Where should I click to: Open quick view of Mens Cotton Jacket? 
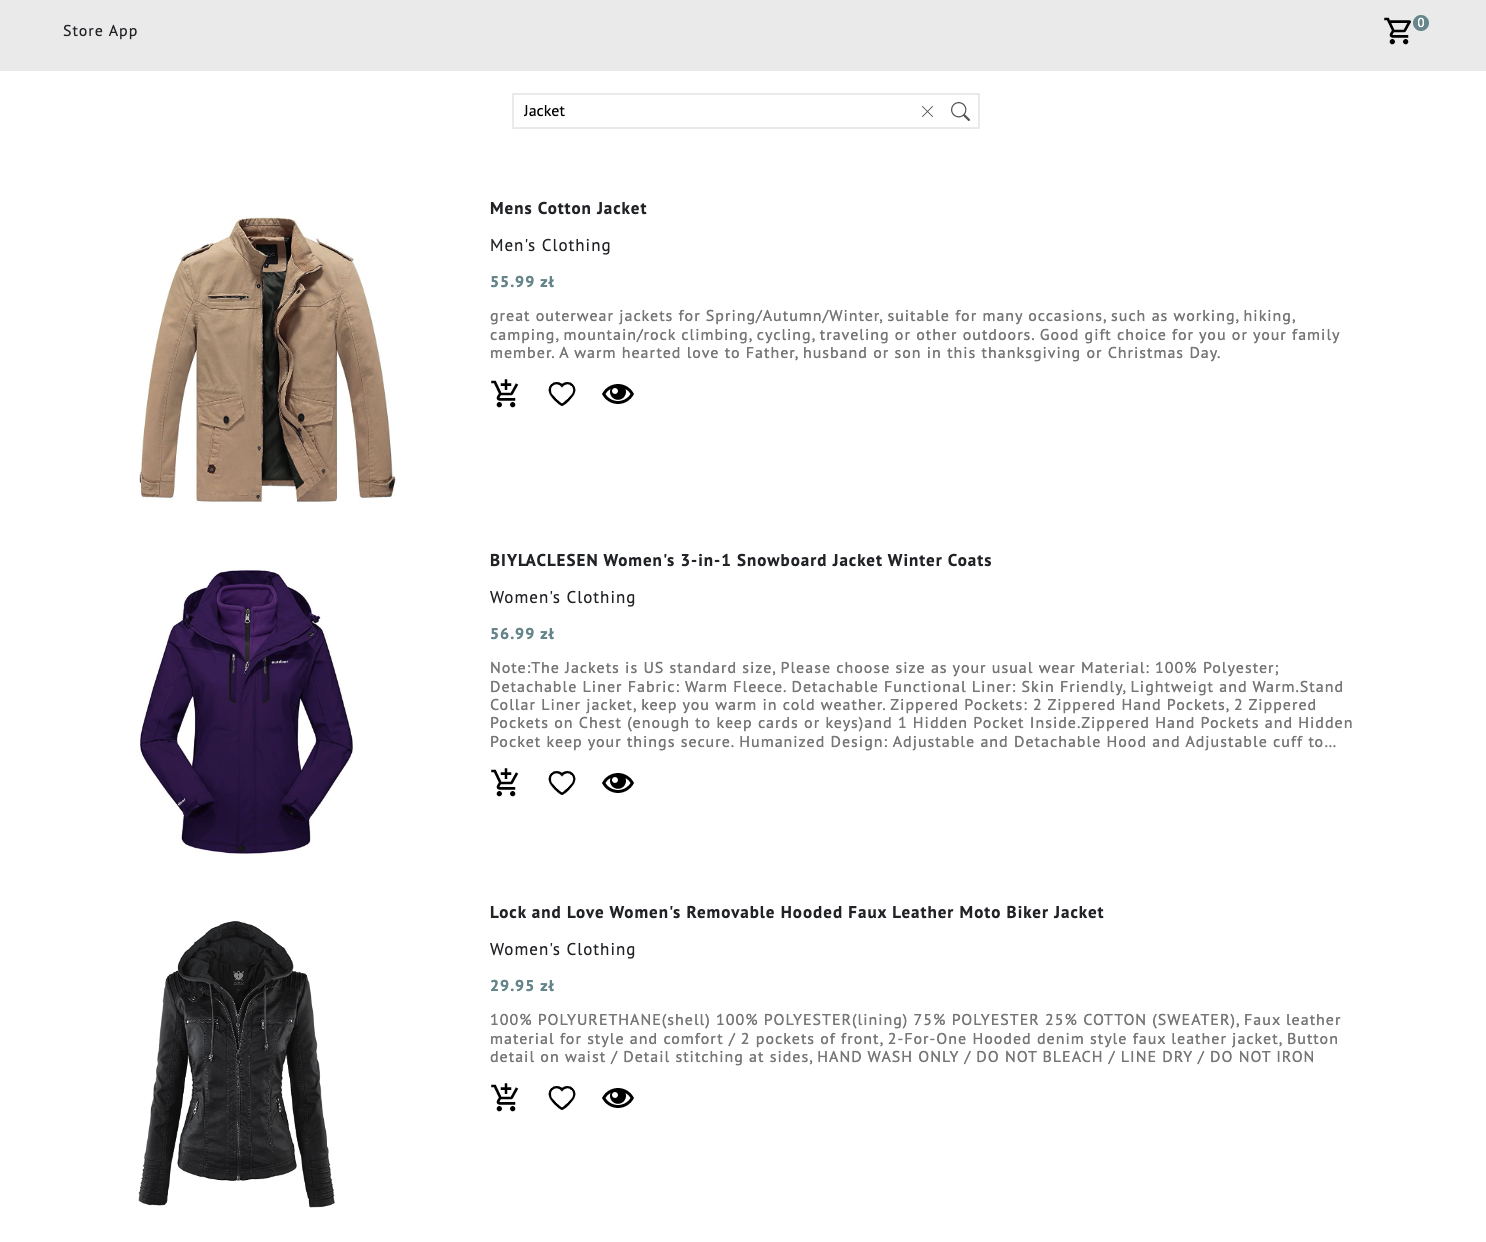[618, 394]
